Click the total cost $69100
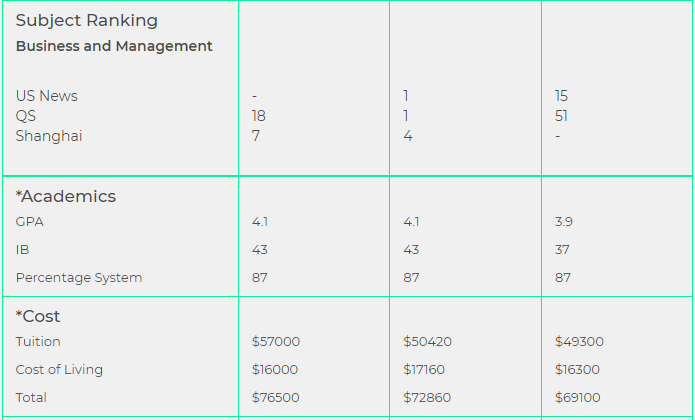695x420 pixels. click(578, 397)
